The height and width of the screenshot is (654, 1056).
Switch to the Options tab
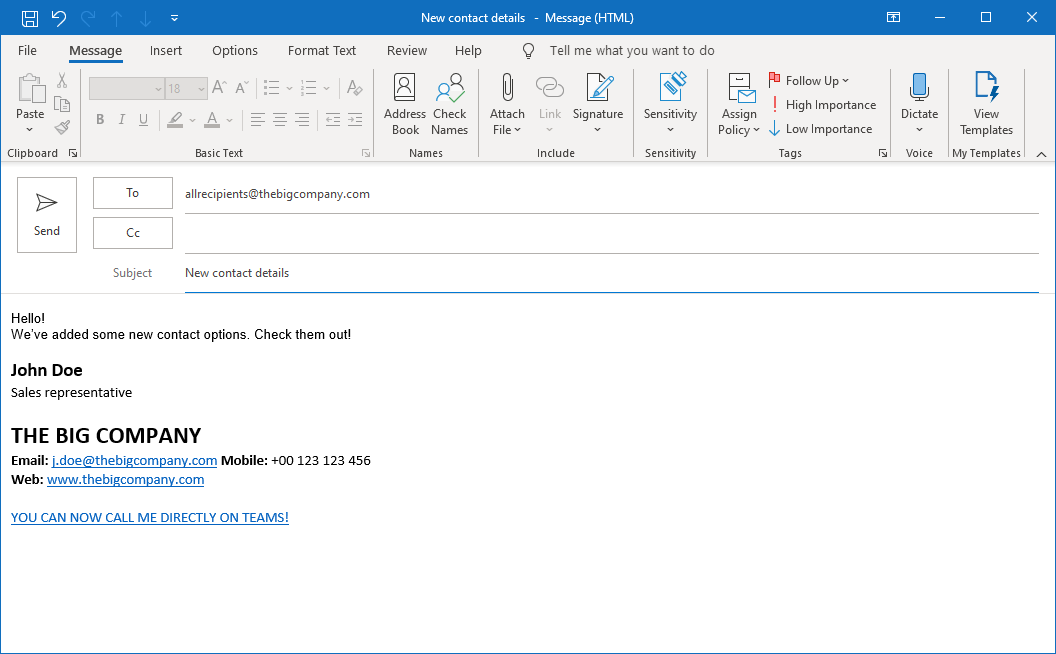(235, 51)
